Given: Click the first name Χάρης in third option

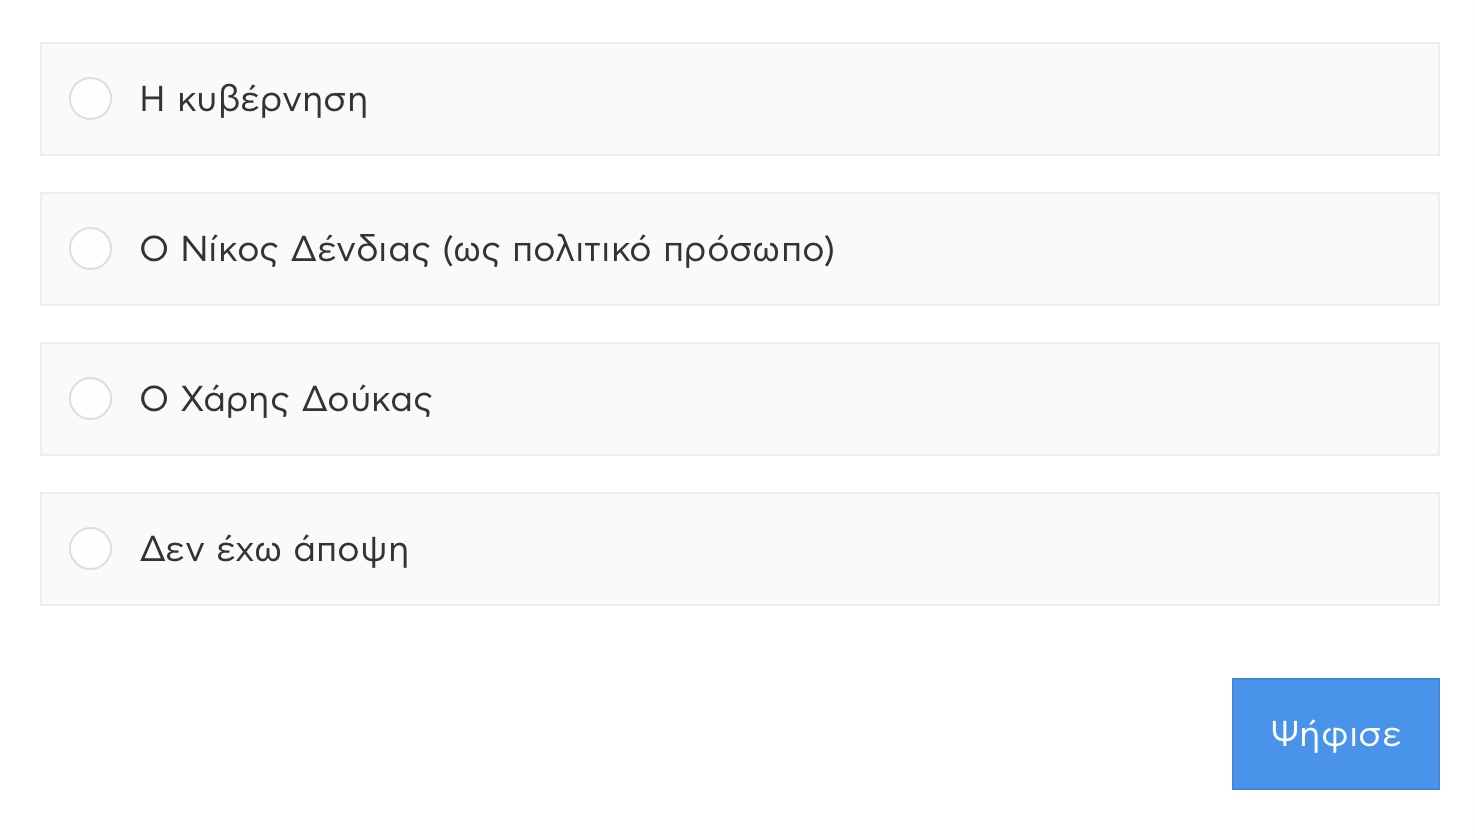Looking at the screenshot, I should [234, 400].
